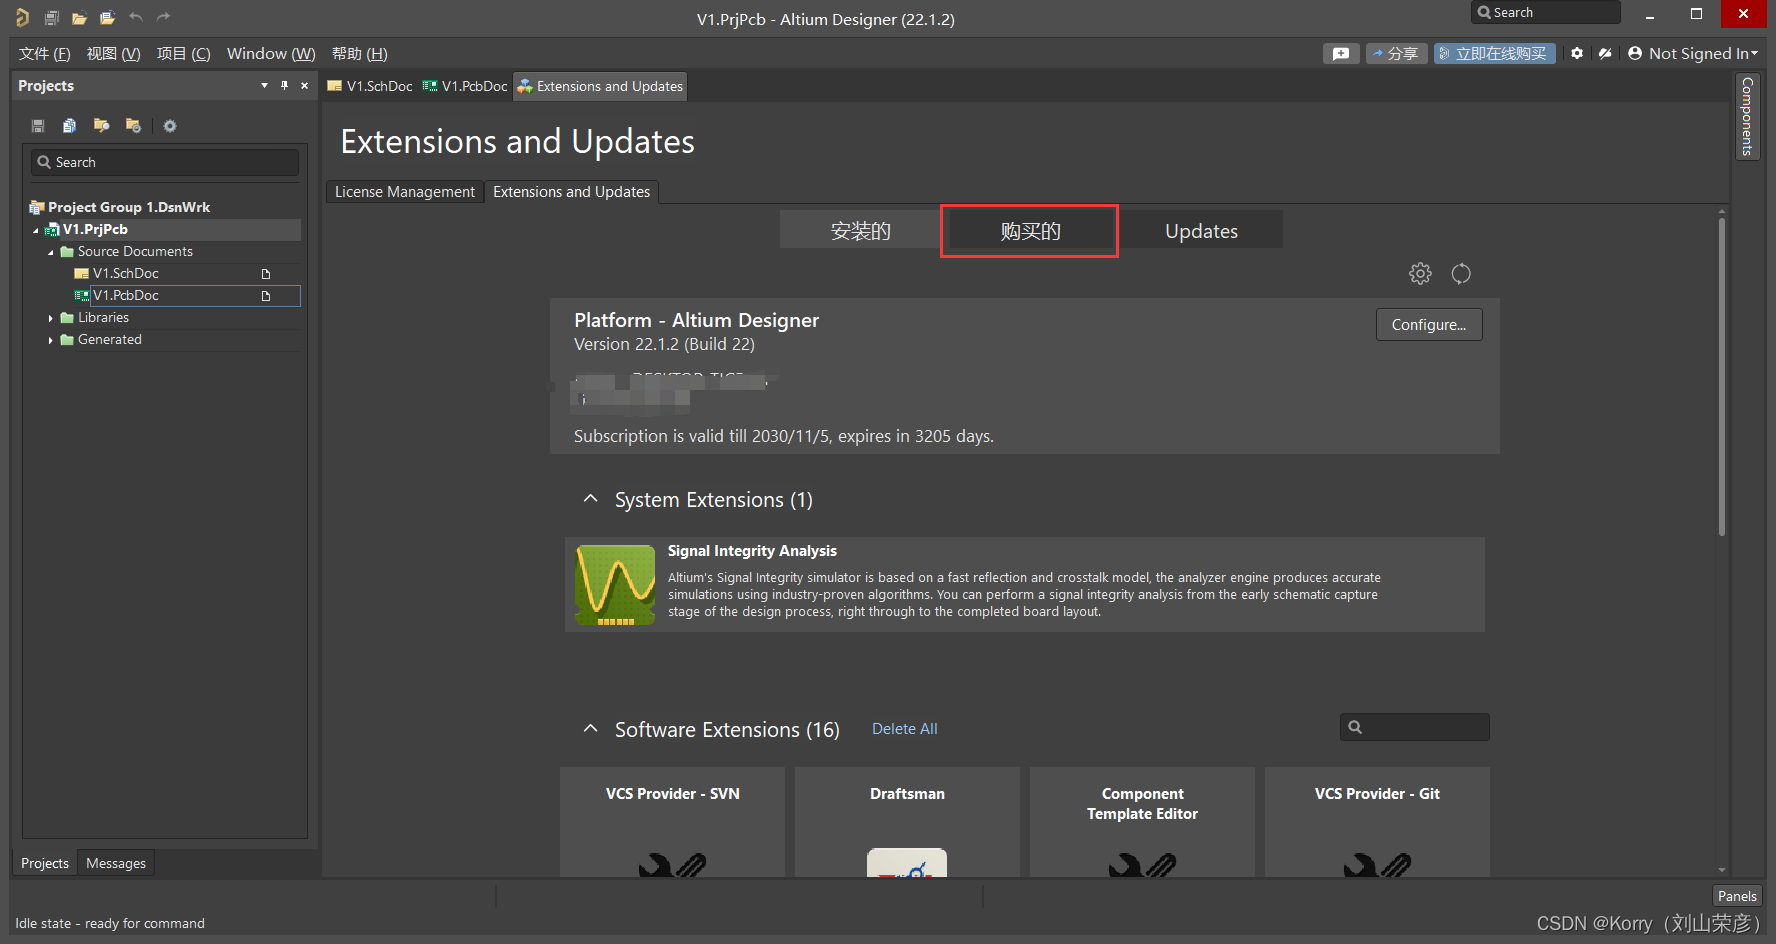Select the 购买的 purchased tab
This screenshot has width=1776, height=944.
(x=1030, y=231)
